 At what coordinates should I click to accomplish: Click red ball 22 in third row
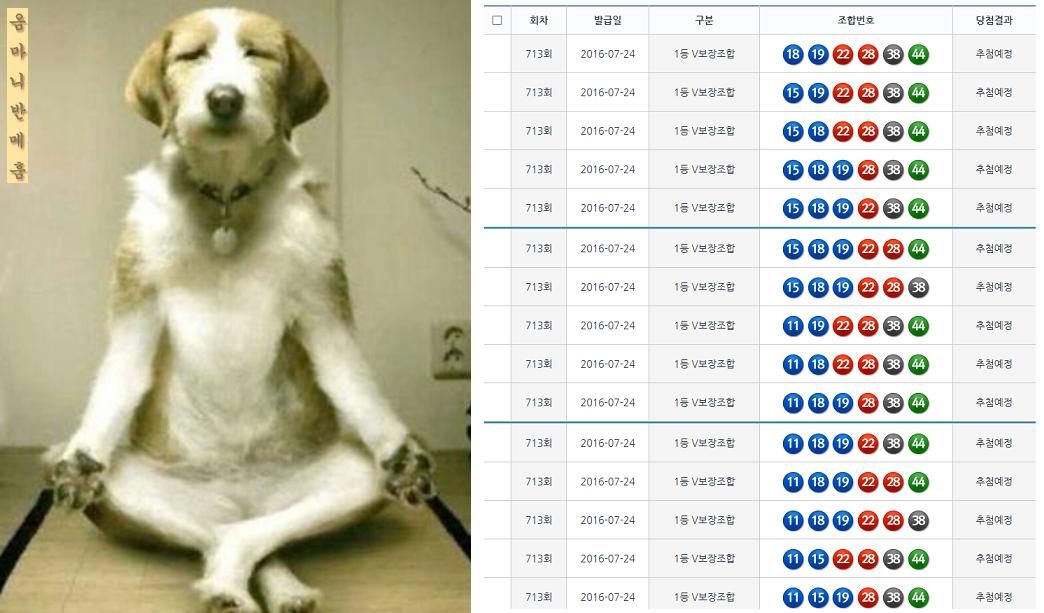coord(843,132)
